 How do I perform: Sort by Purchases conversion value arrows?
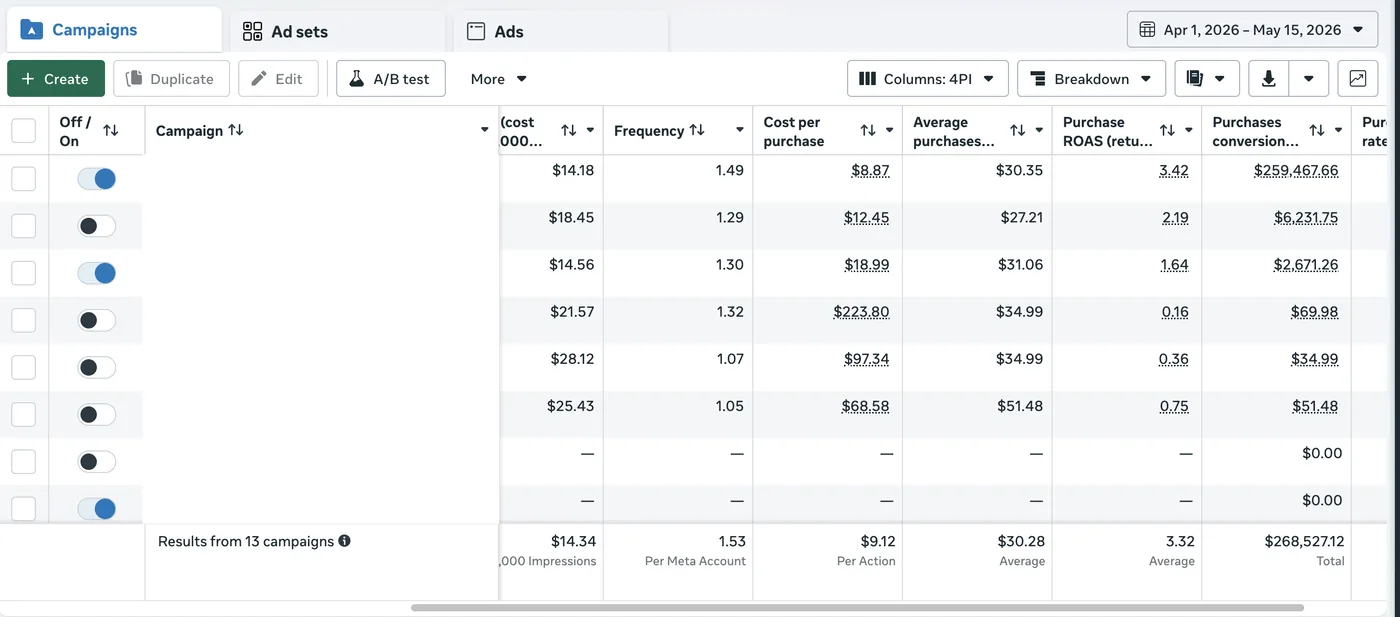(1317, 131)
